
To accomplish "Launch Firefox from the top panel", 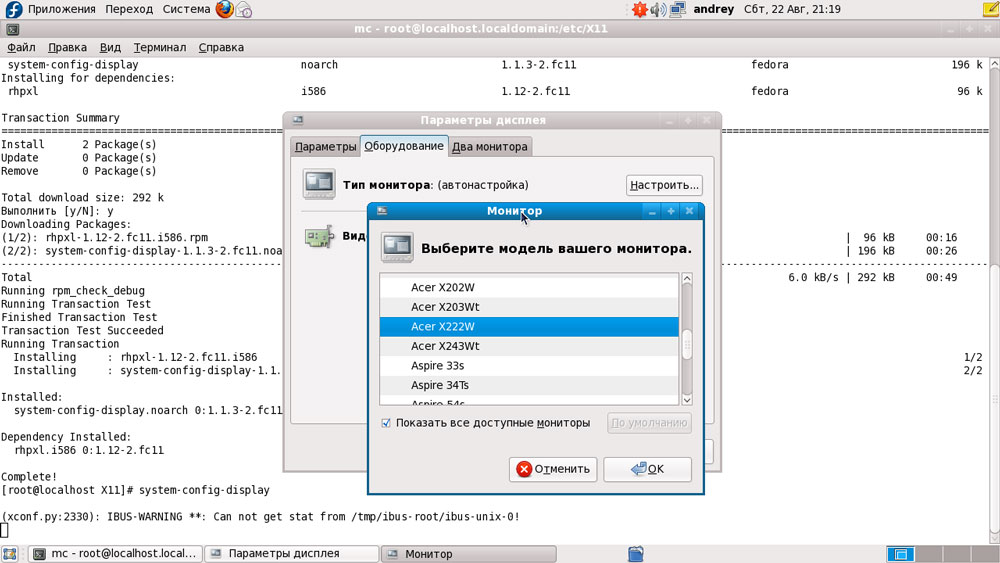I will click(x=224, y=10).
